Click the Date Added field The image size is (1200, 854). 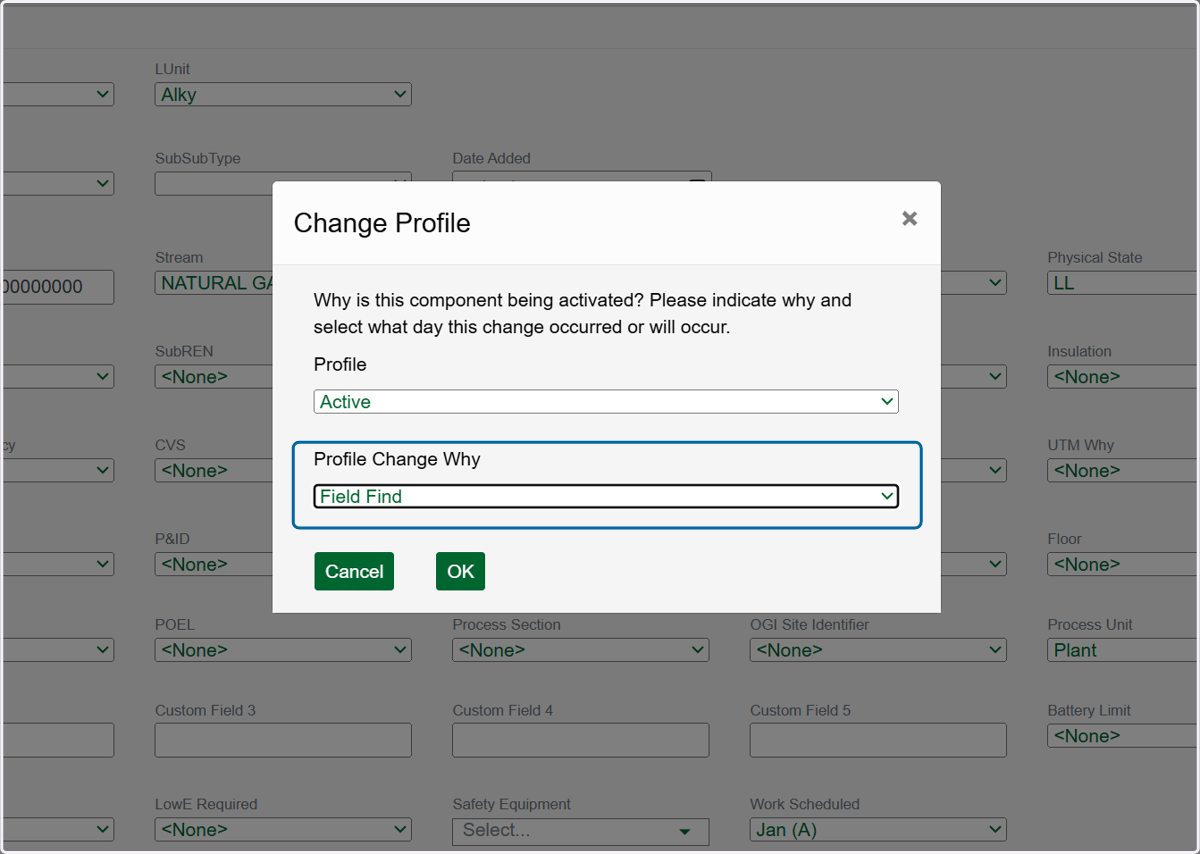pyautogui.click(x=581, y=176)
